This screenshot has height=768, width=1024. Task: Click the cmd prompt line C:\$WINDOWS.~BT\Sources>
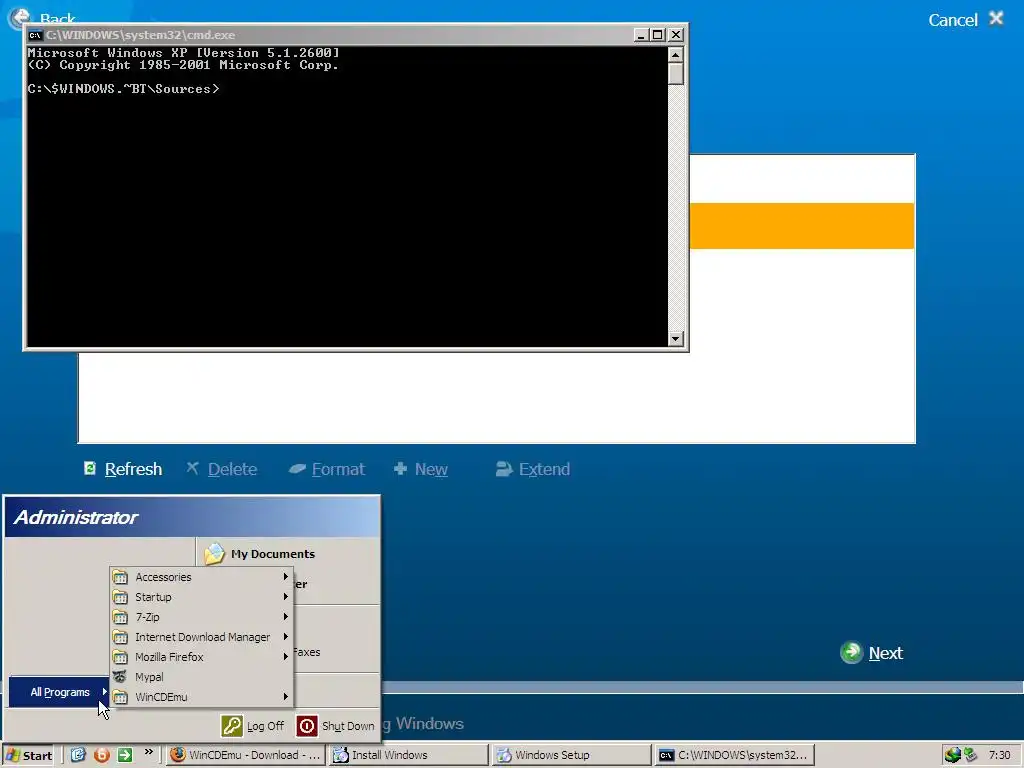123,89
